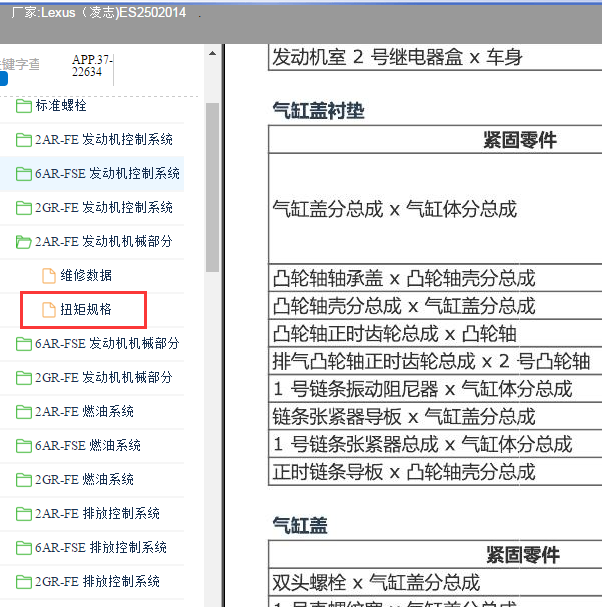
Task: Click the sidebar scroll-up arrow
Action: pyautogui.click(x=212, y=53)
